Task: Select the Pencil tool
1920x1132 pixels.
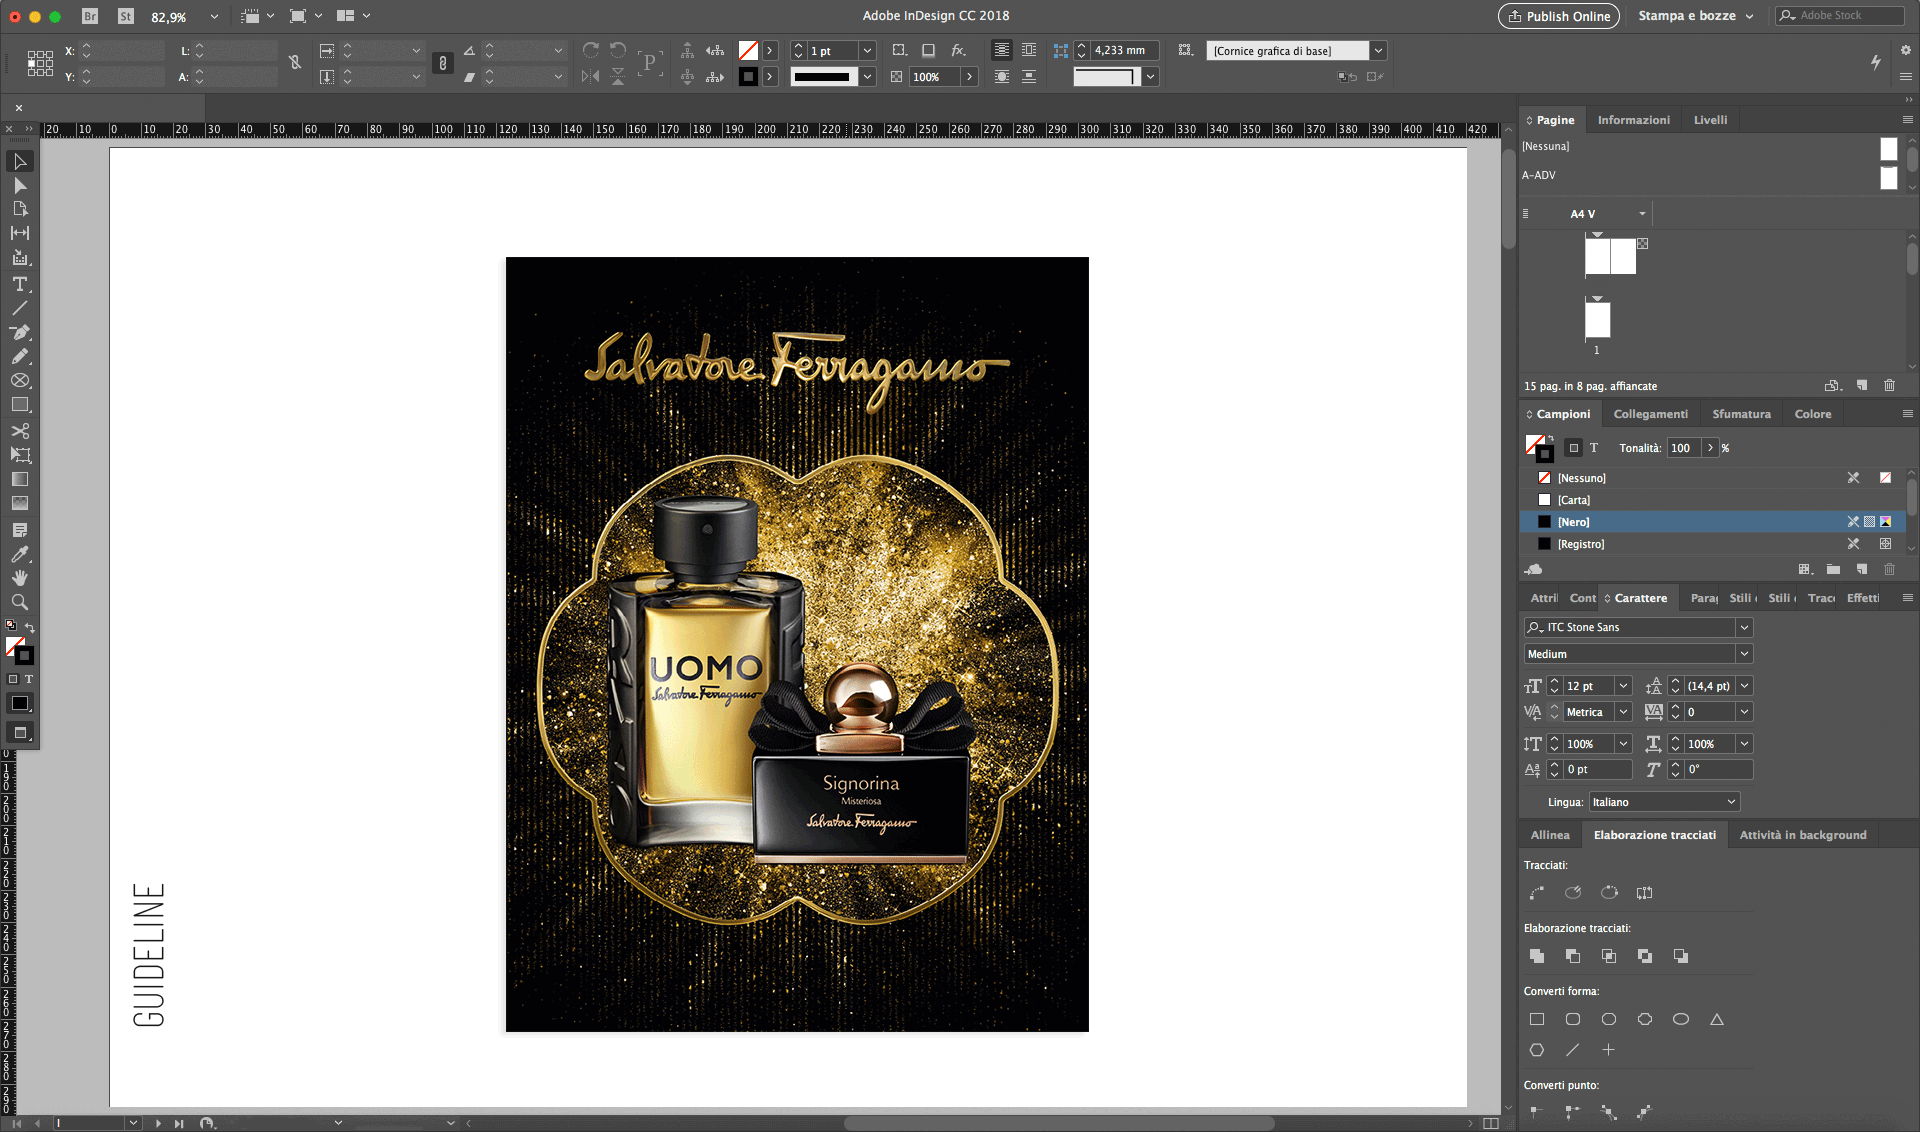Action: 20,356
